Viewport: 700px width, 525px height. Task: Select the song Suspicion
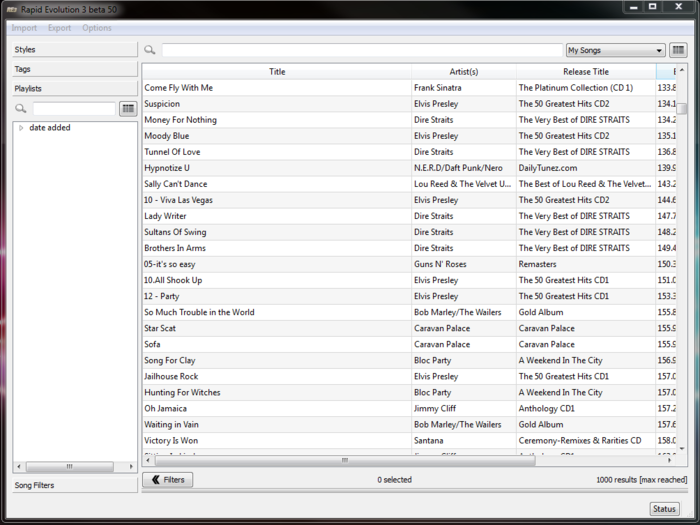click(x=277, y=104)
